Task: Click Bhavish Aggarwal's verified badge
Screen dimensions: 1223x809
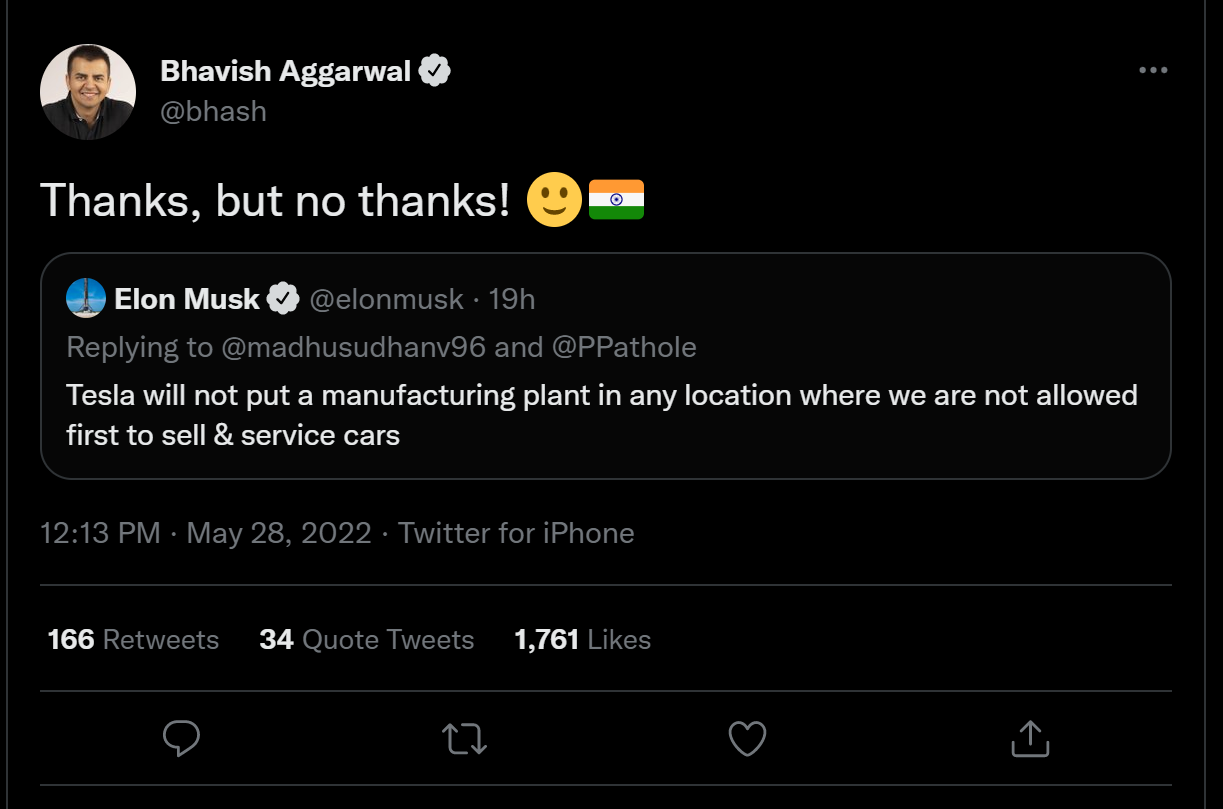Action: click(x=434, y=71)
